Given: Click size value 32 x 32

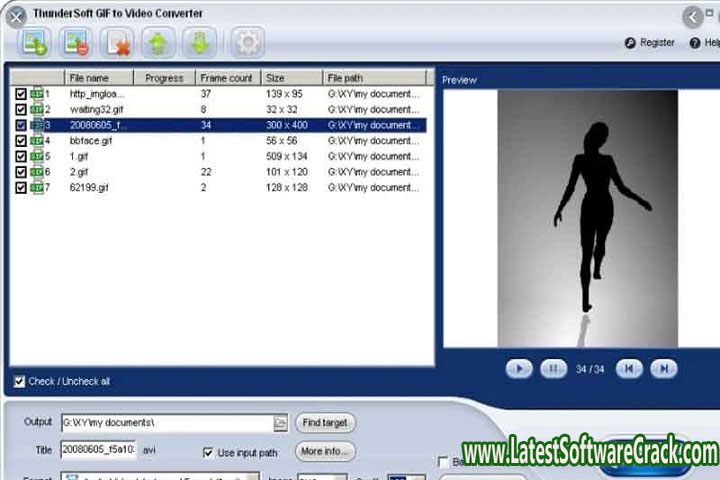Looking at the screenshot, I should (x=281, y=110).
